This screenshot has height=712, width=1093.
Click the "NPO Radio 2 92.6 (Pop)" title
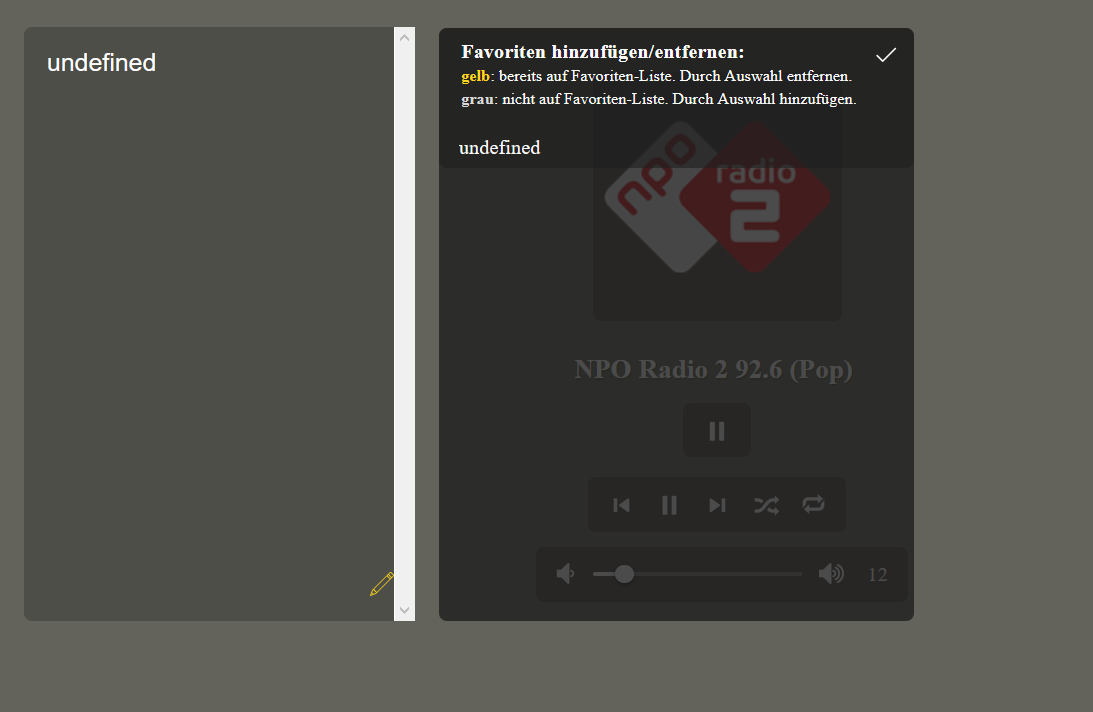pyautogui.click(x=713, y=370)
